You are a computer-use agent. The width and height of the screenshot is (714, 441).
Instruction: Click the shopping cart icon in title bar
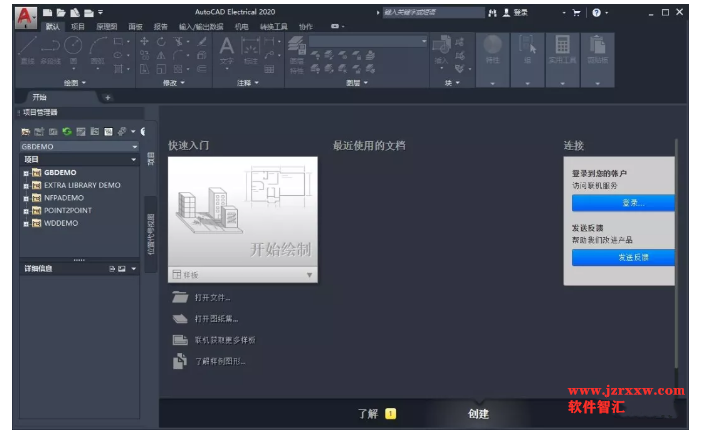(x=576, y=13)
